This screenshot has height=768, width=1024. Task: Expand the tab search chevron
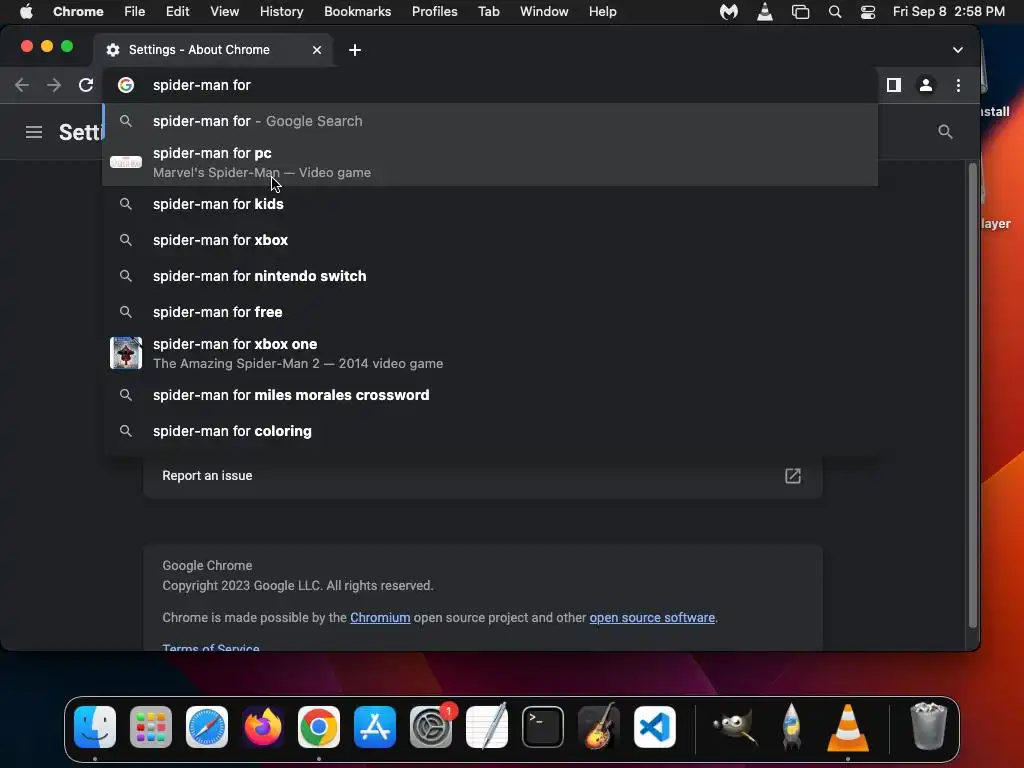click(x=957, y=50)
